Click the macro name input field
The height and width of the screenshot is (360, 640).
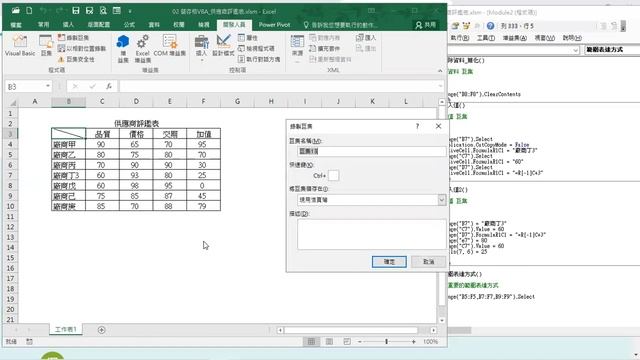371,151
